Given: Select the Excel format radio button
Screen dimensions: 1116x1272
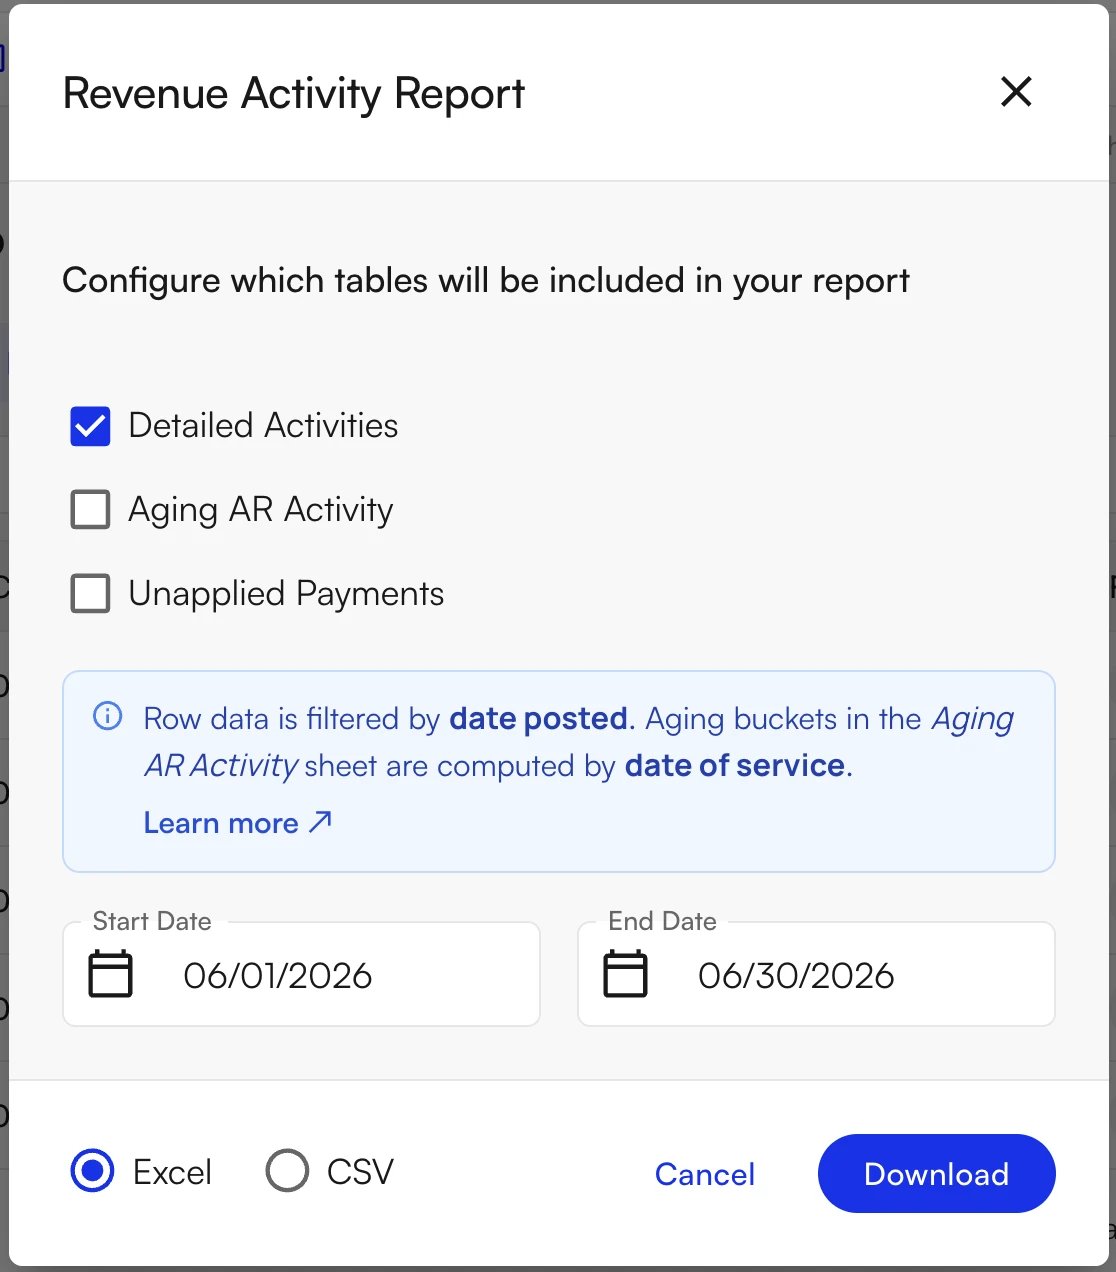Looking at the screenshot, I should tap(93, 1171).
